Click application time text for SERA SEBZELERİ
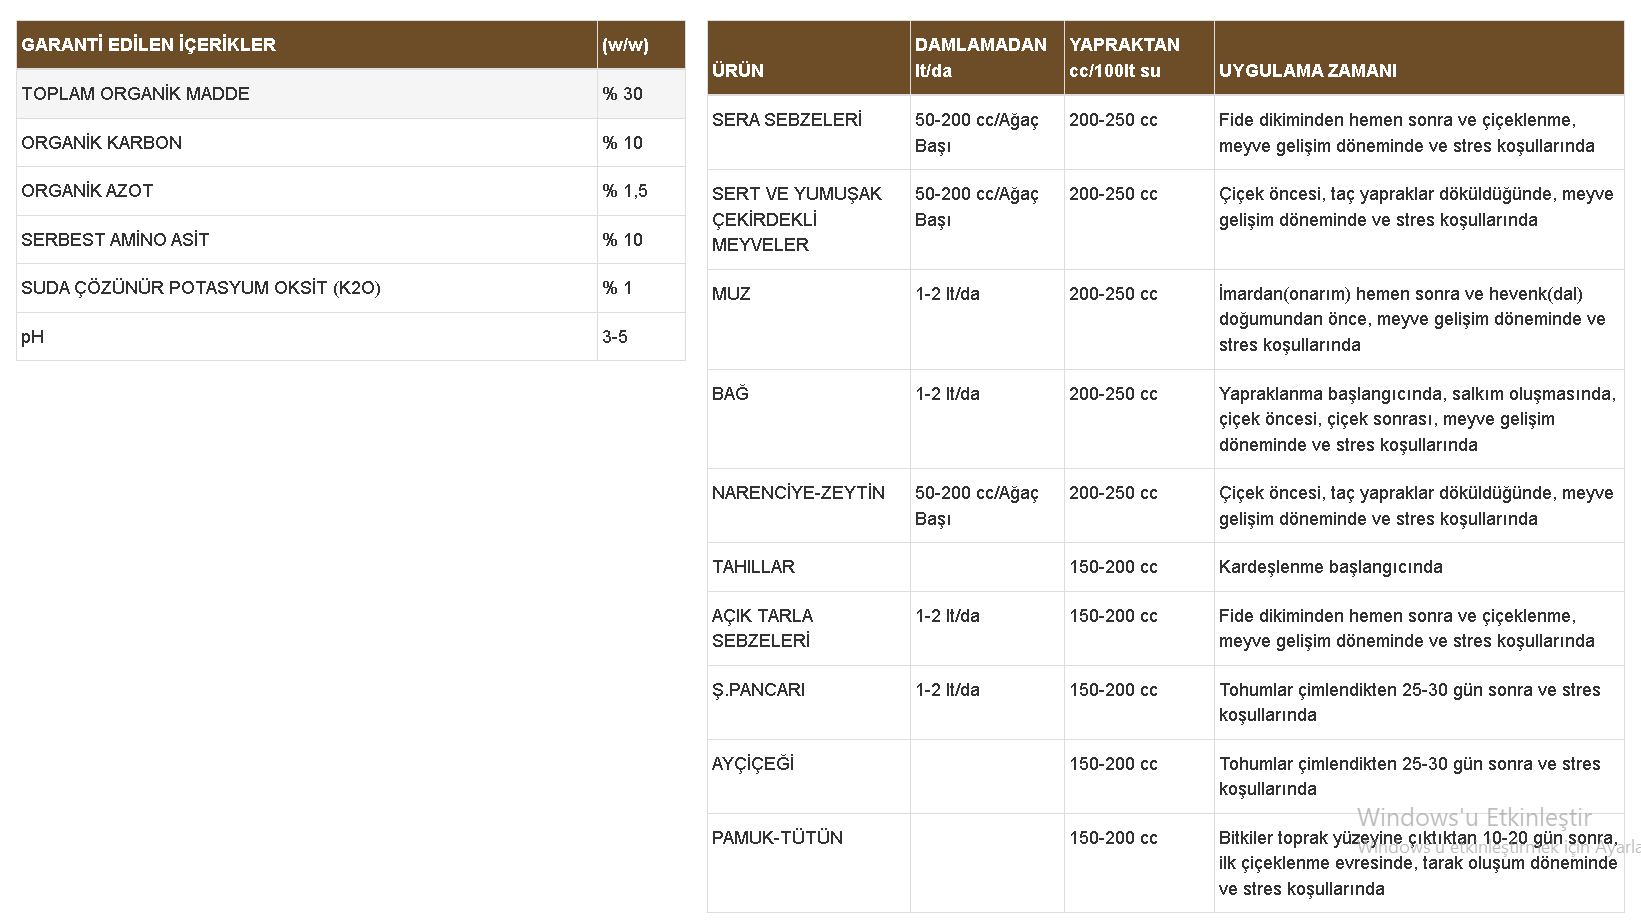Image resolution: width=1641 pixels, height=923 pixels. click(x=1407, y=133)
